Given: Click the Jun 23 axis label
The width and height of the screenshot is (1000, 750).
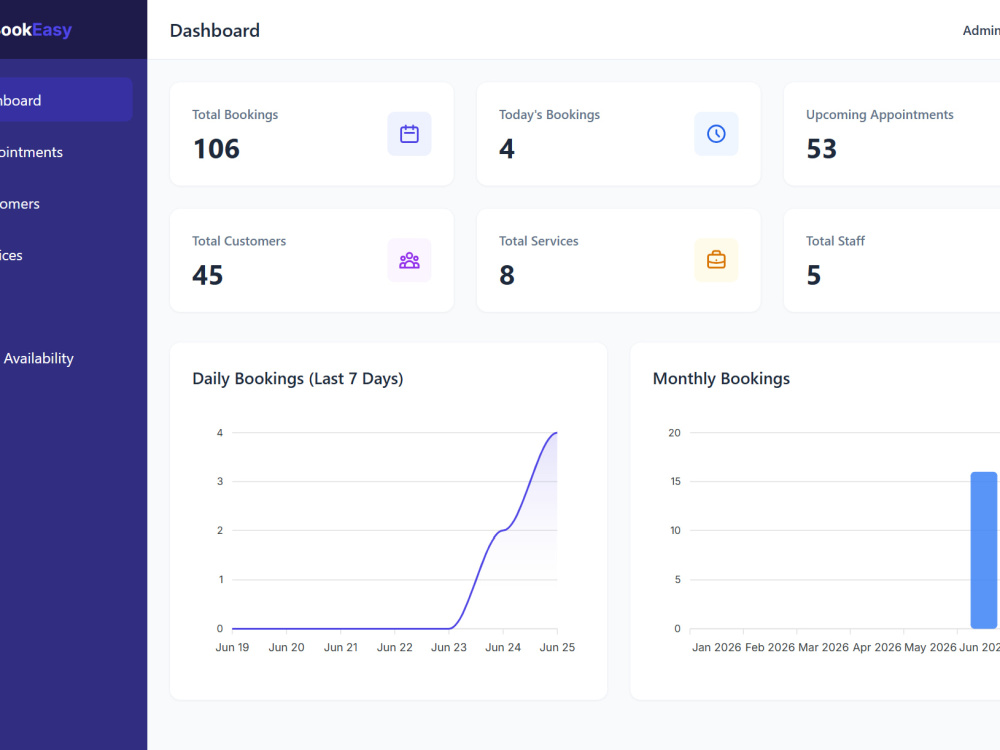Looking at the screenshot, I should 449,647.
